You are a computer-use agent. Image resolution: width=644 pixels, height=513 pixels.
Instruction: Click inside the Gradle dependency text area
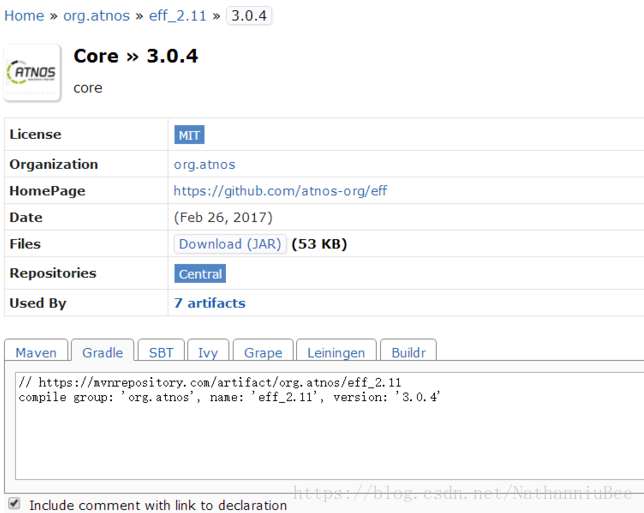[x=329, y=426]
